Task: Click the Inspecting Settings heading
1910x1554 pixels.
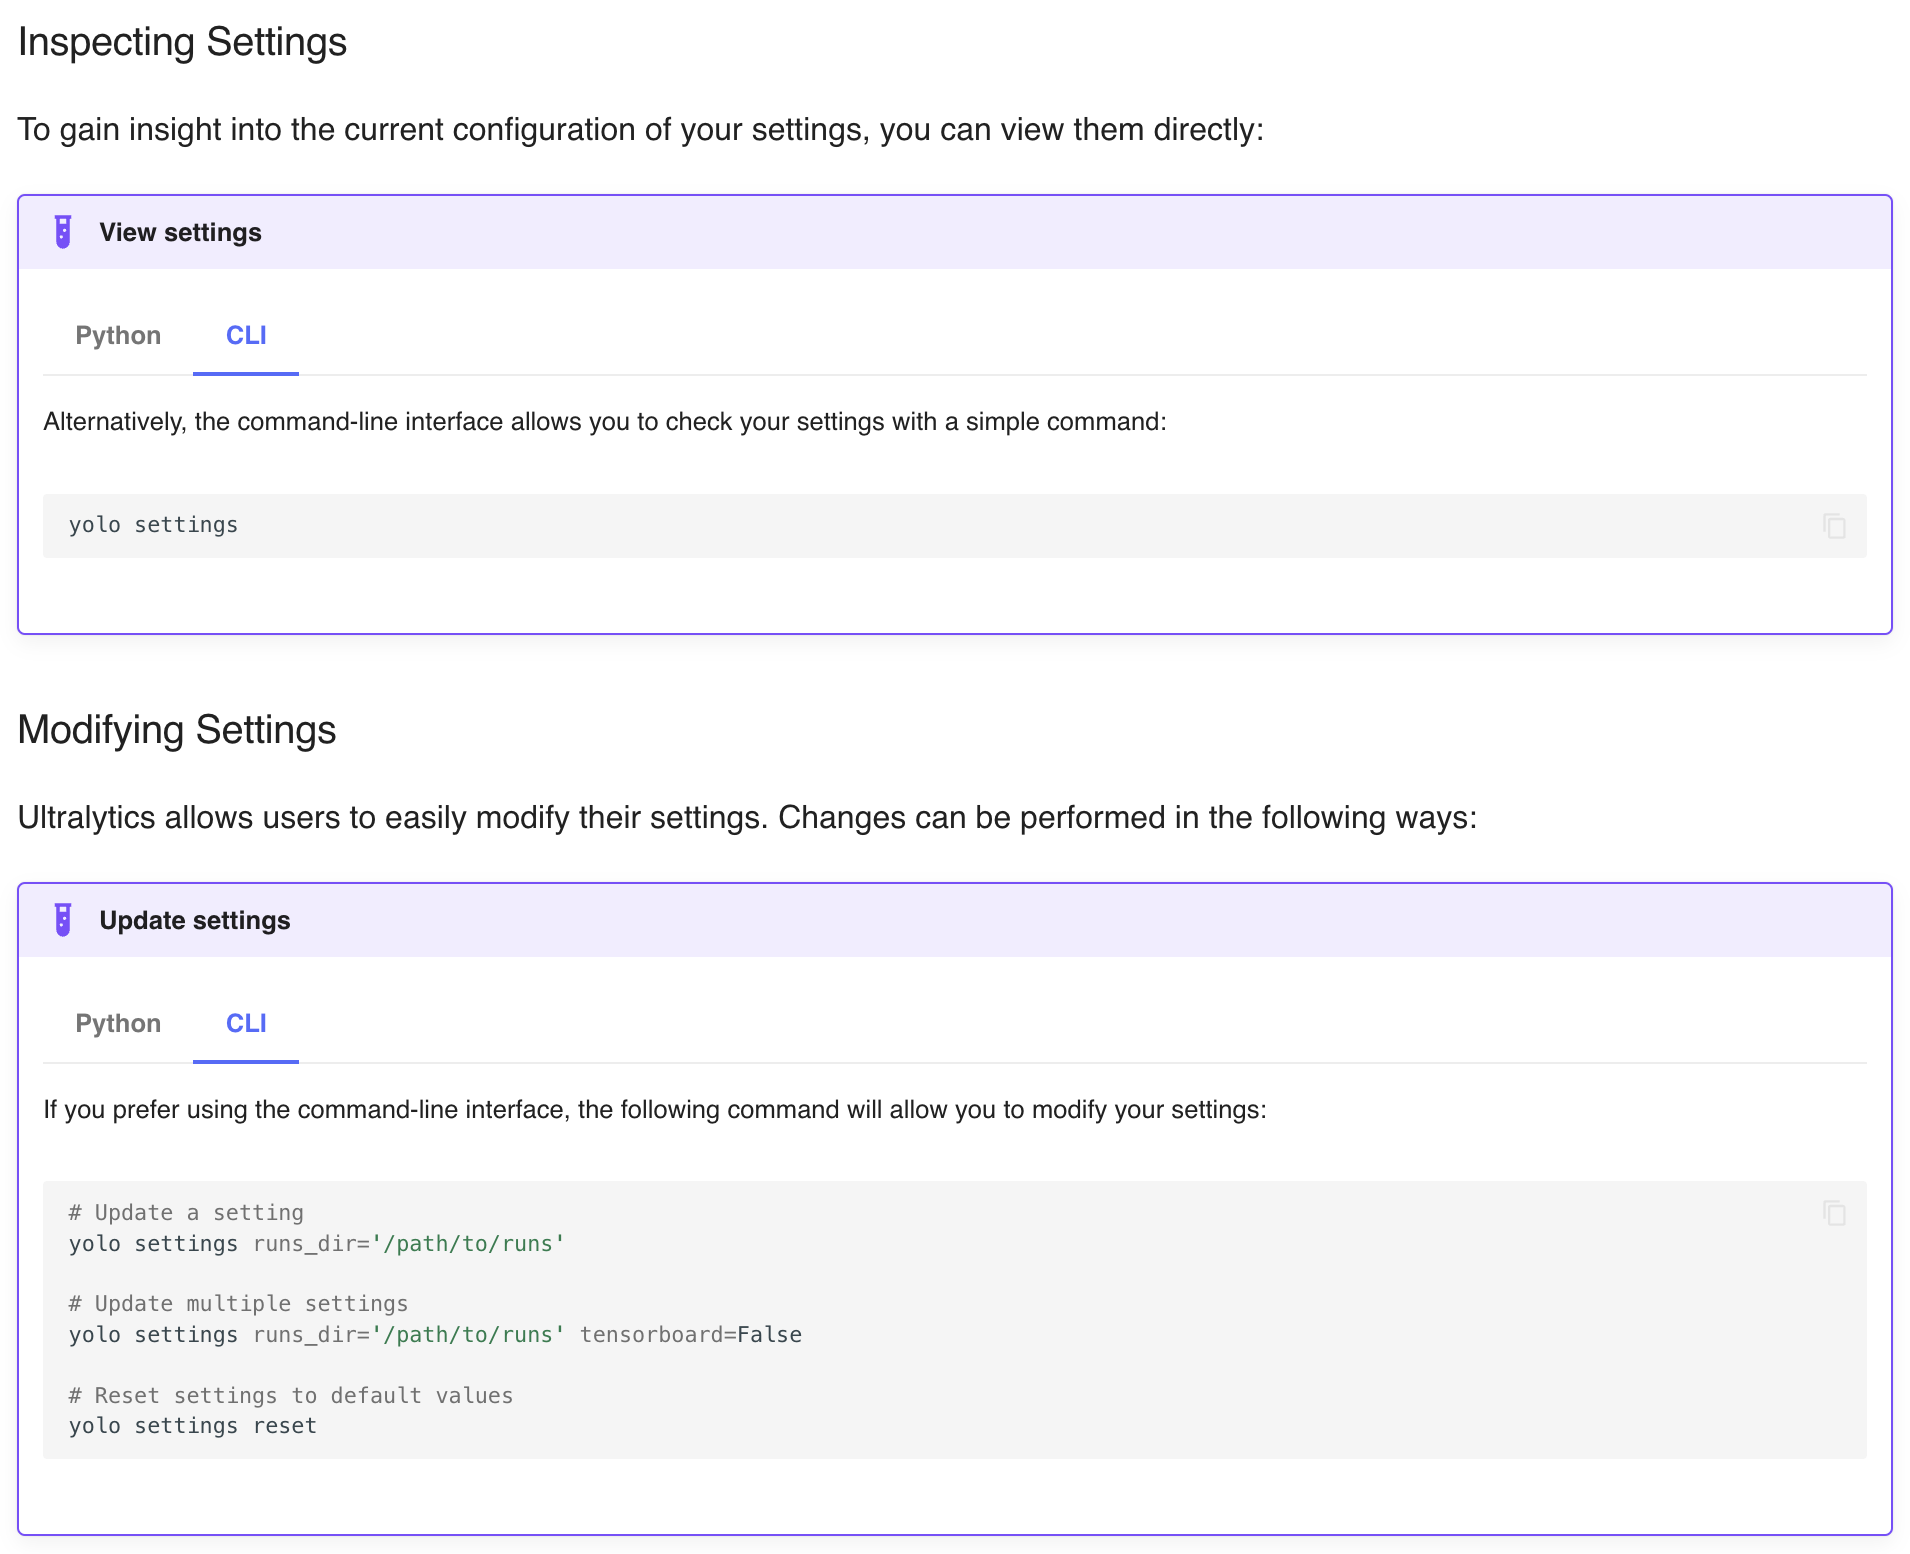Action: (182, 42)
